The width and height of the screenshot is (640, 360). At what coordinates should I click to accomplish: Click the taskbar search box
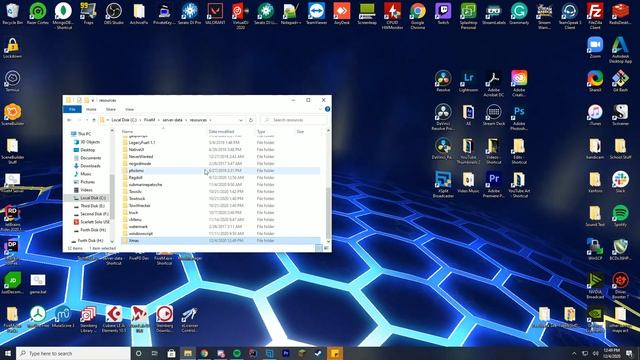pyautogui.click(x=73, y=353)
